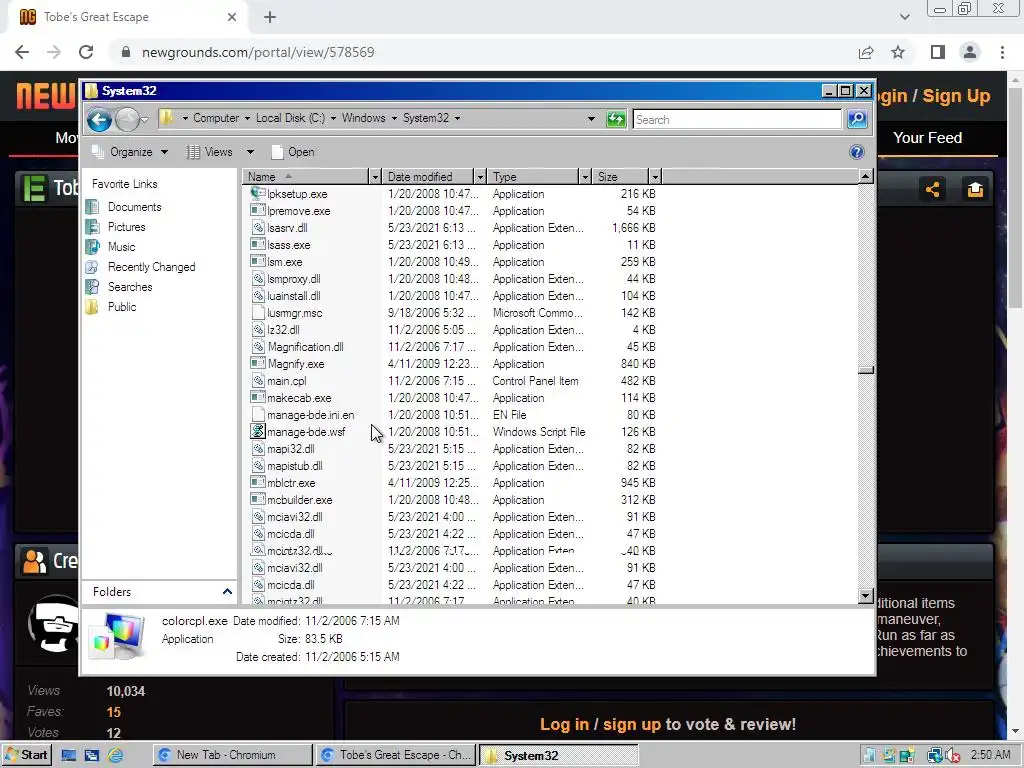Open the address bar history dropdown

point(591,119)
